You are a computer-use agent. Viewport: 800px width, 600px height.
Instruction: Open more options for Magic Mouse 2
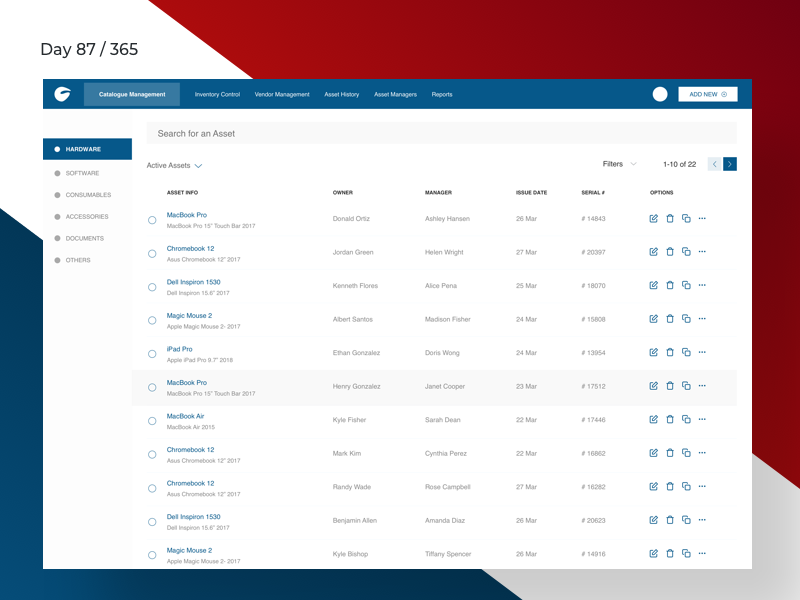701,318
